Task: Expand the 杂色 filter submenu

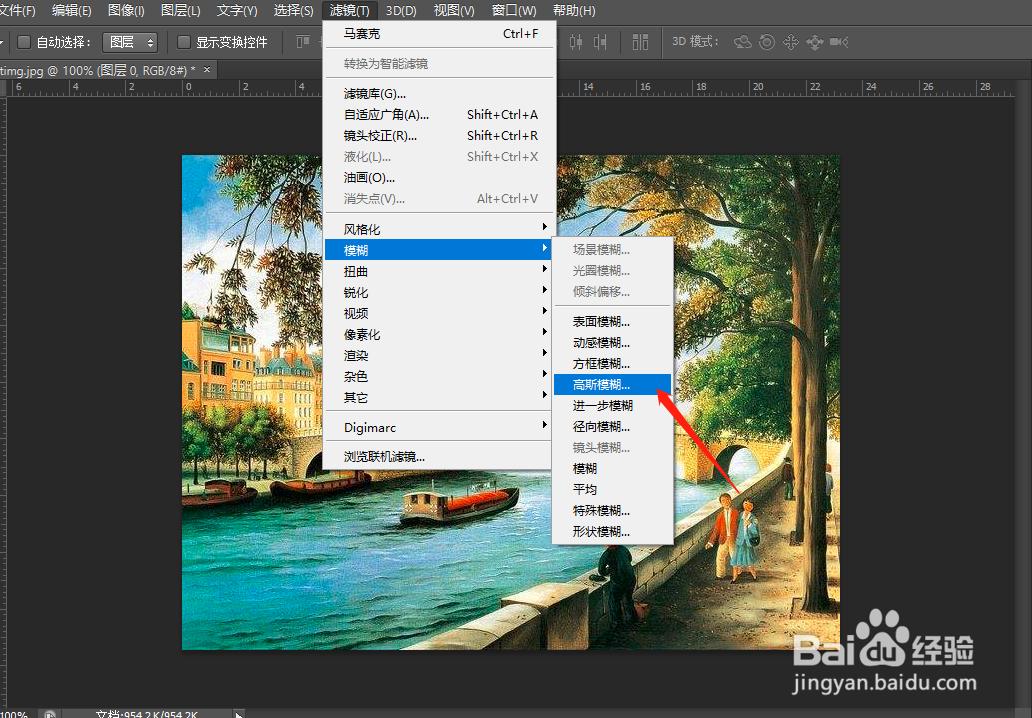Action: 439,376
